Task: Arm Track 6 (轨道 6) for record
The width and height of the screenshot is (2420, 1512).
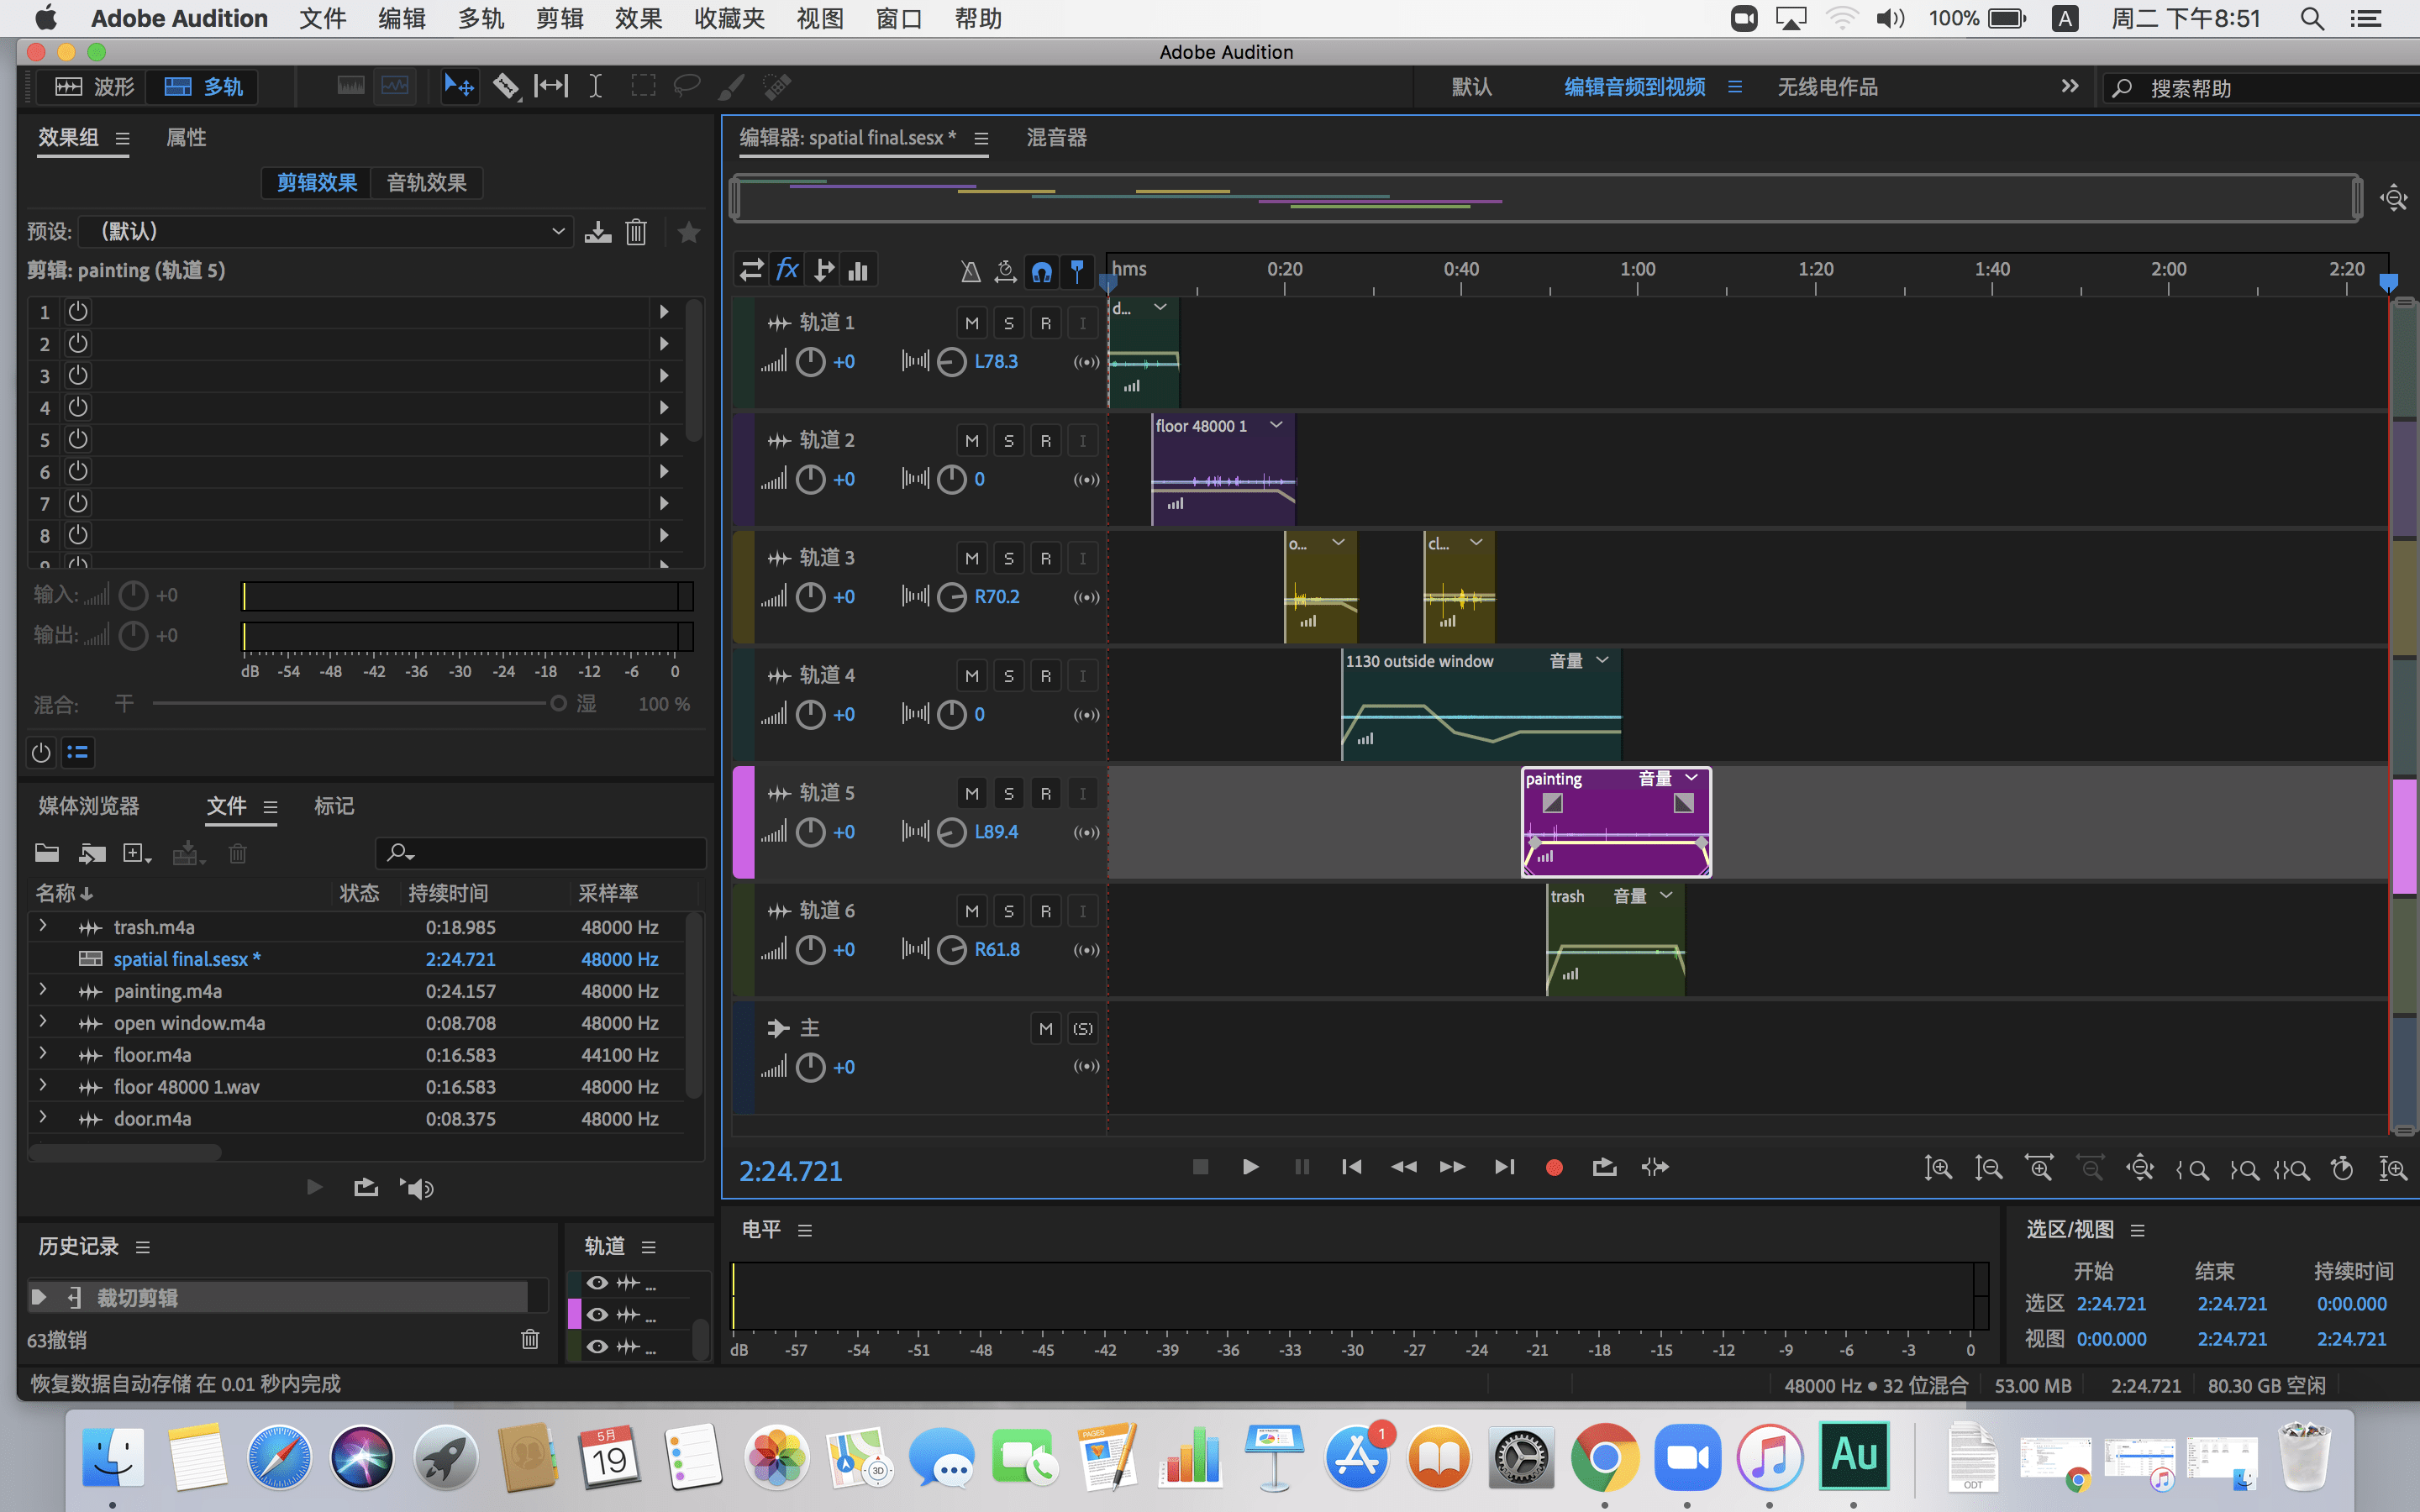Action: click(x=1045, y=911)
